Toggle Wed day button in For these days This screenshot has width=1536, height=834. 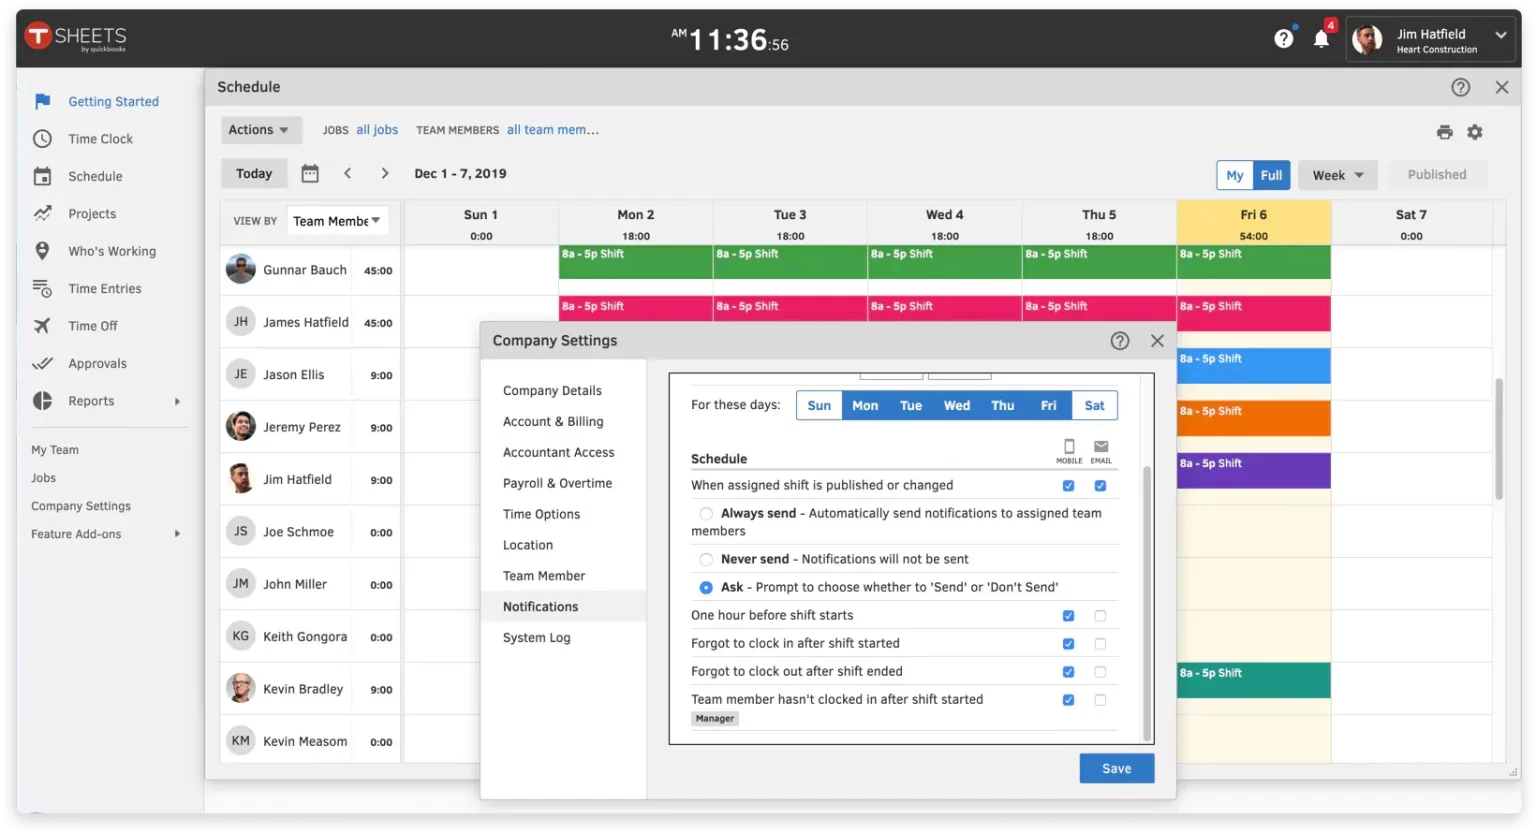(957, 405)
